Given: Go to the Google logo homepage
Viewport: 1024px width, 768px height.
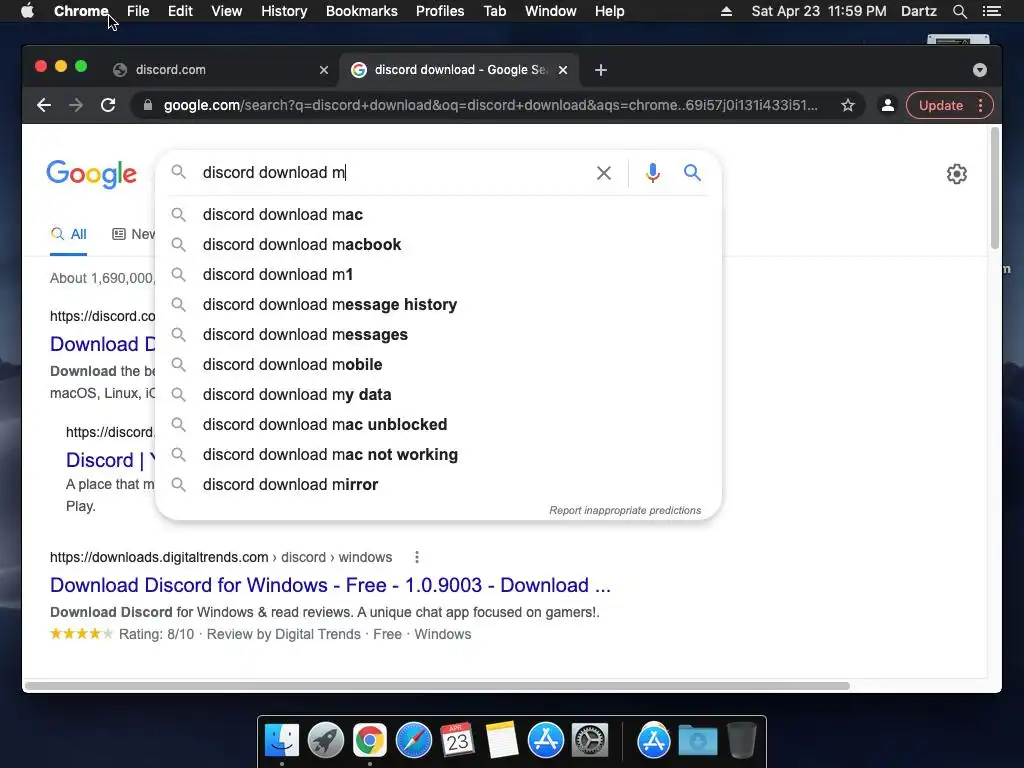Looking at the screenshot, I should 91,174.
